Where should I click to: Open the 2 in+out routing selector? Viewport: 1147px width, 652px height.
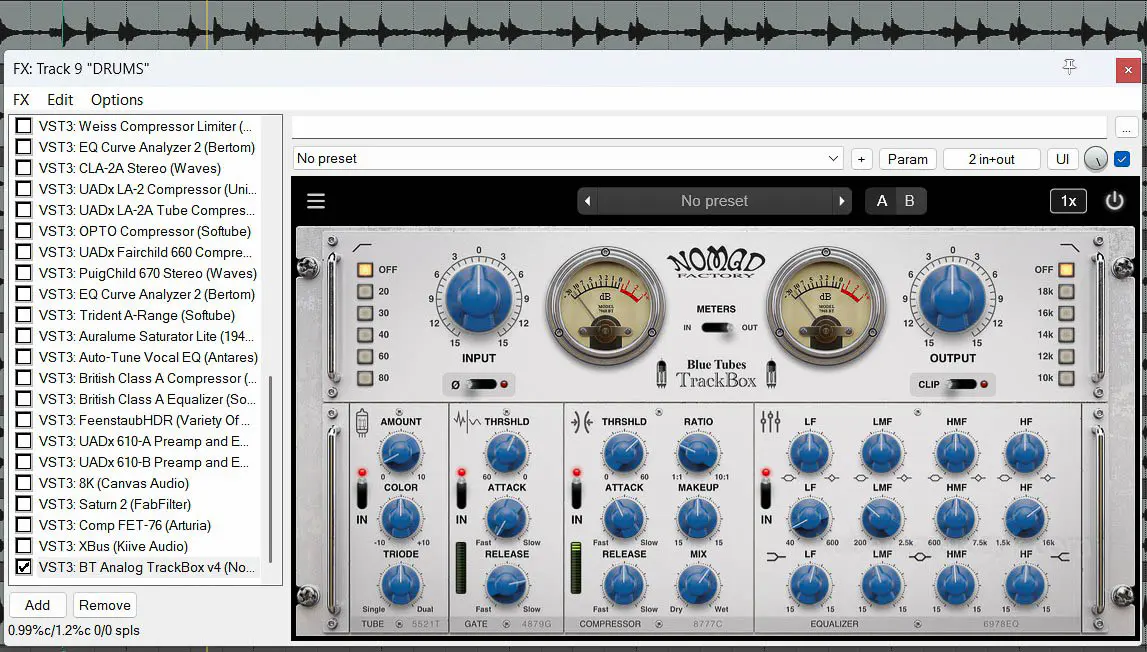tap(991, 159)
